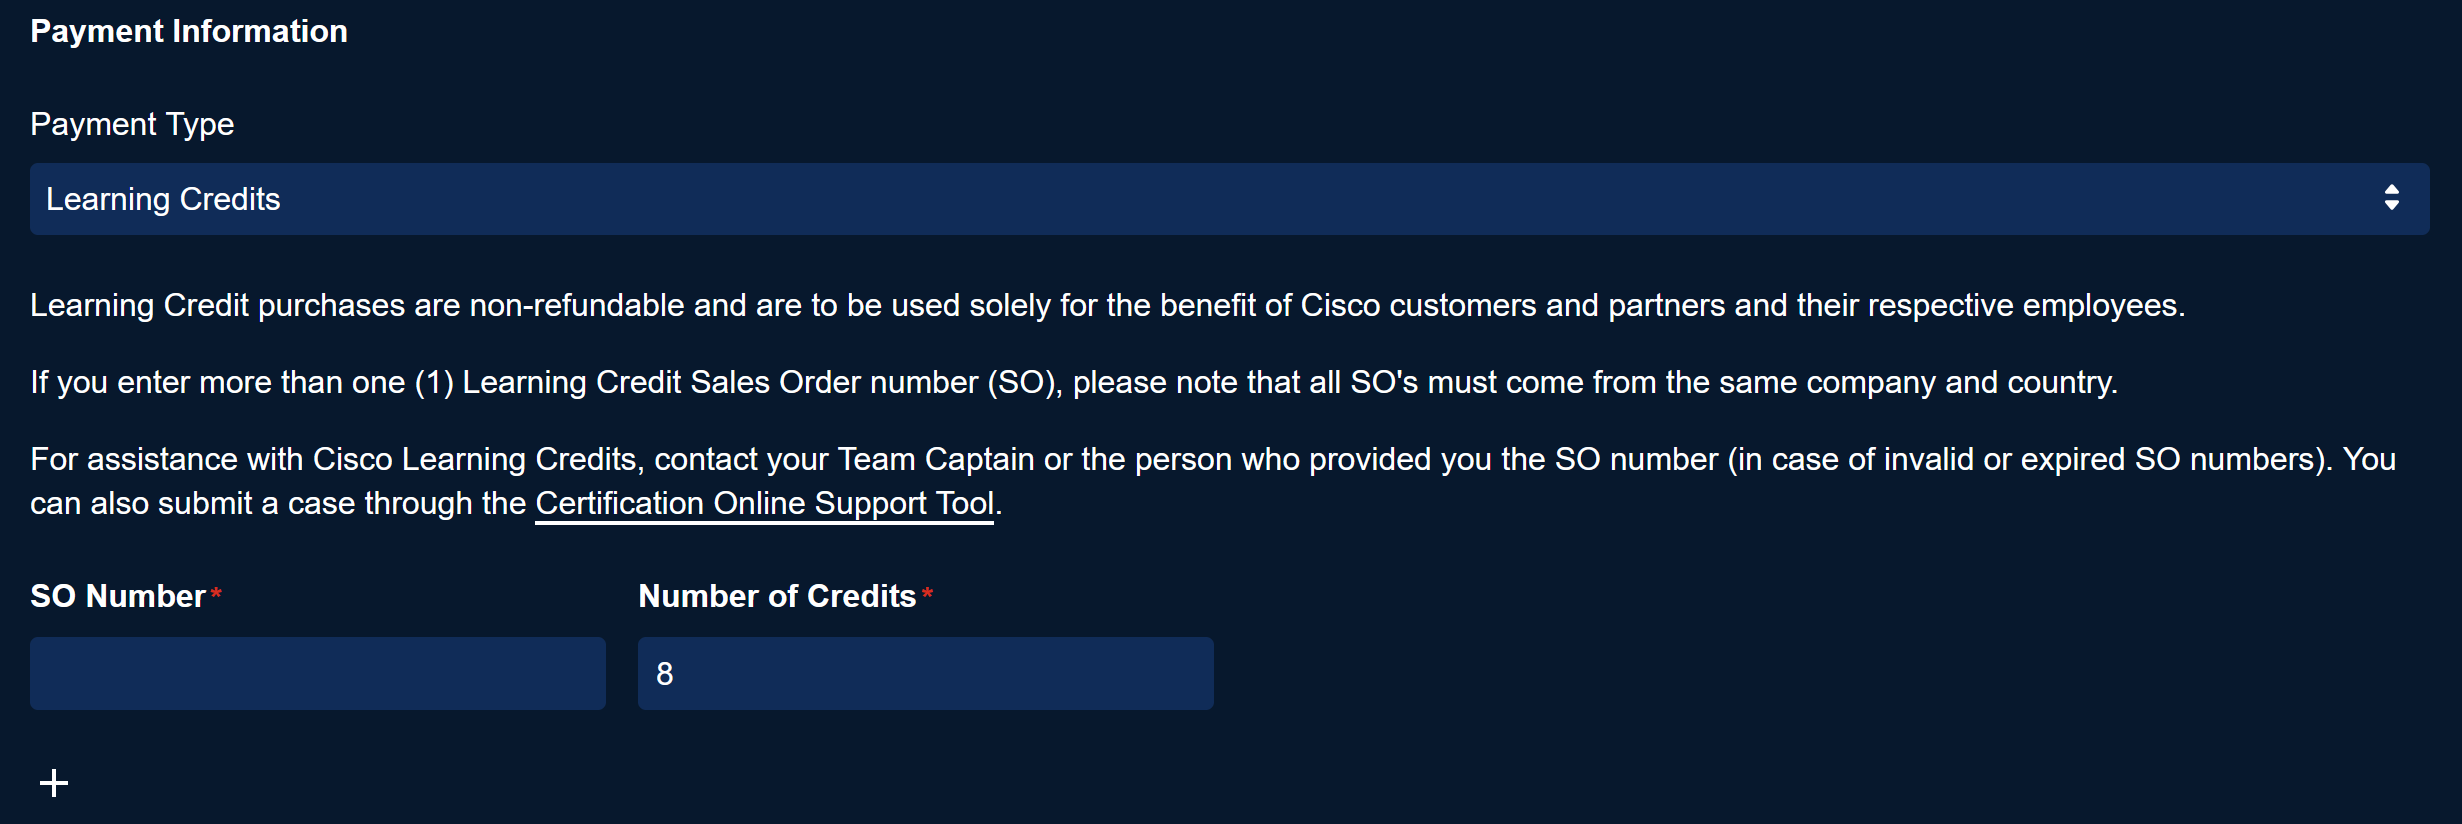The image size is (2462, 824).
Task: Click the Payment Type label
Action: [x=132, y=124]
